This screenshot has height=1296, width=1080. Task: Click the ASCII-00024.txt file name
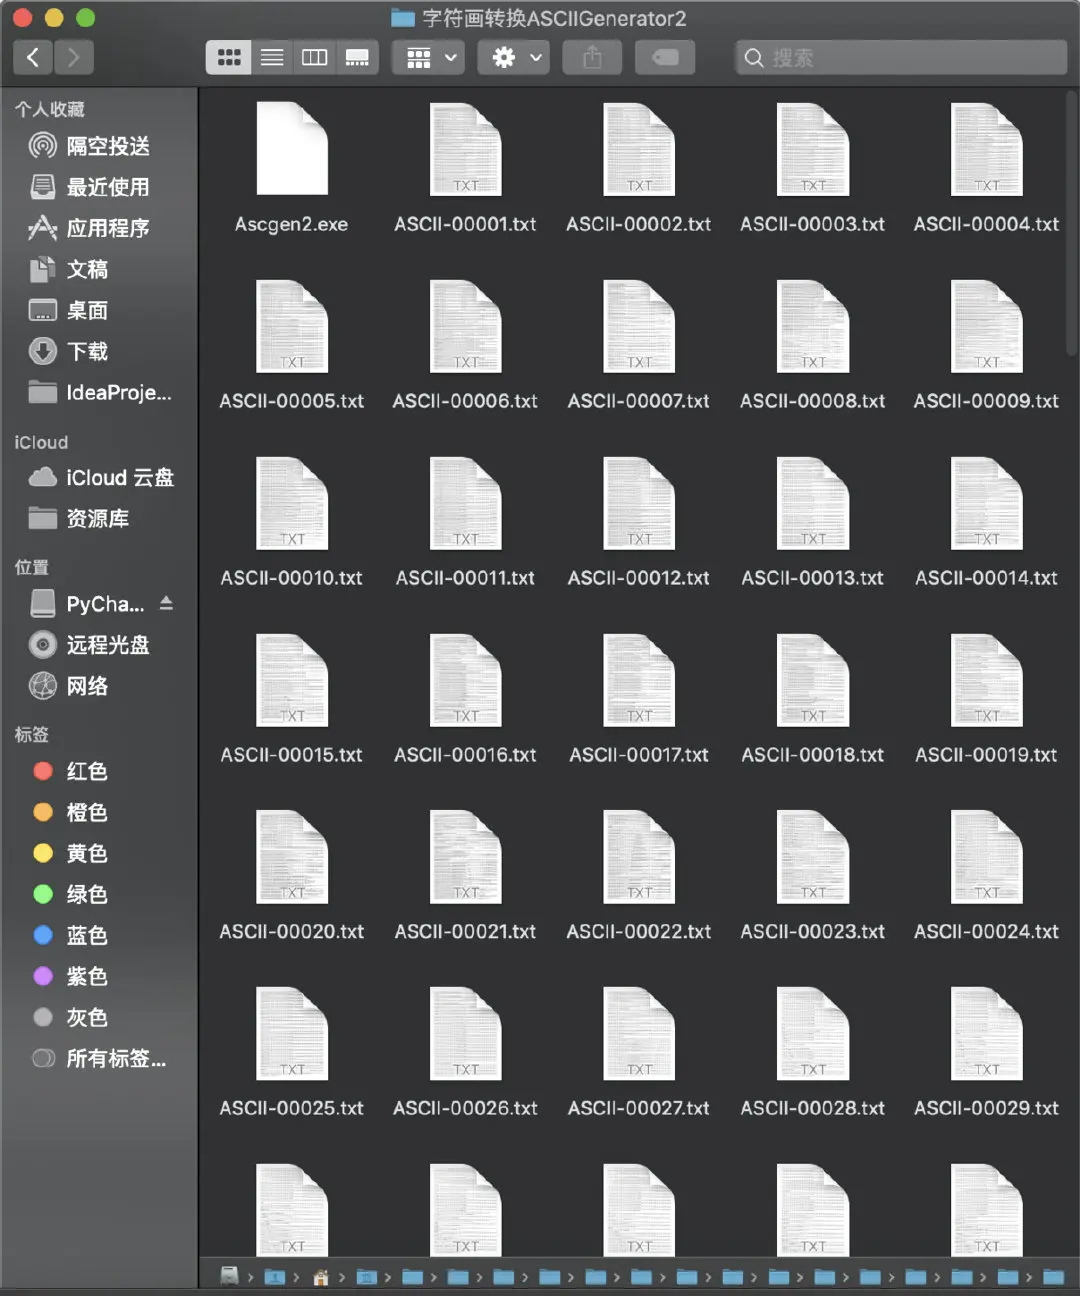point(986,931)
